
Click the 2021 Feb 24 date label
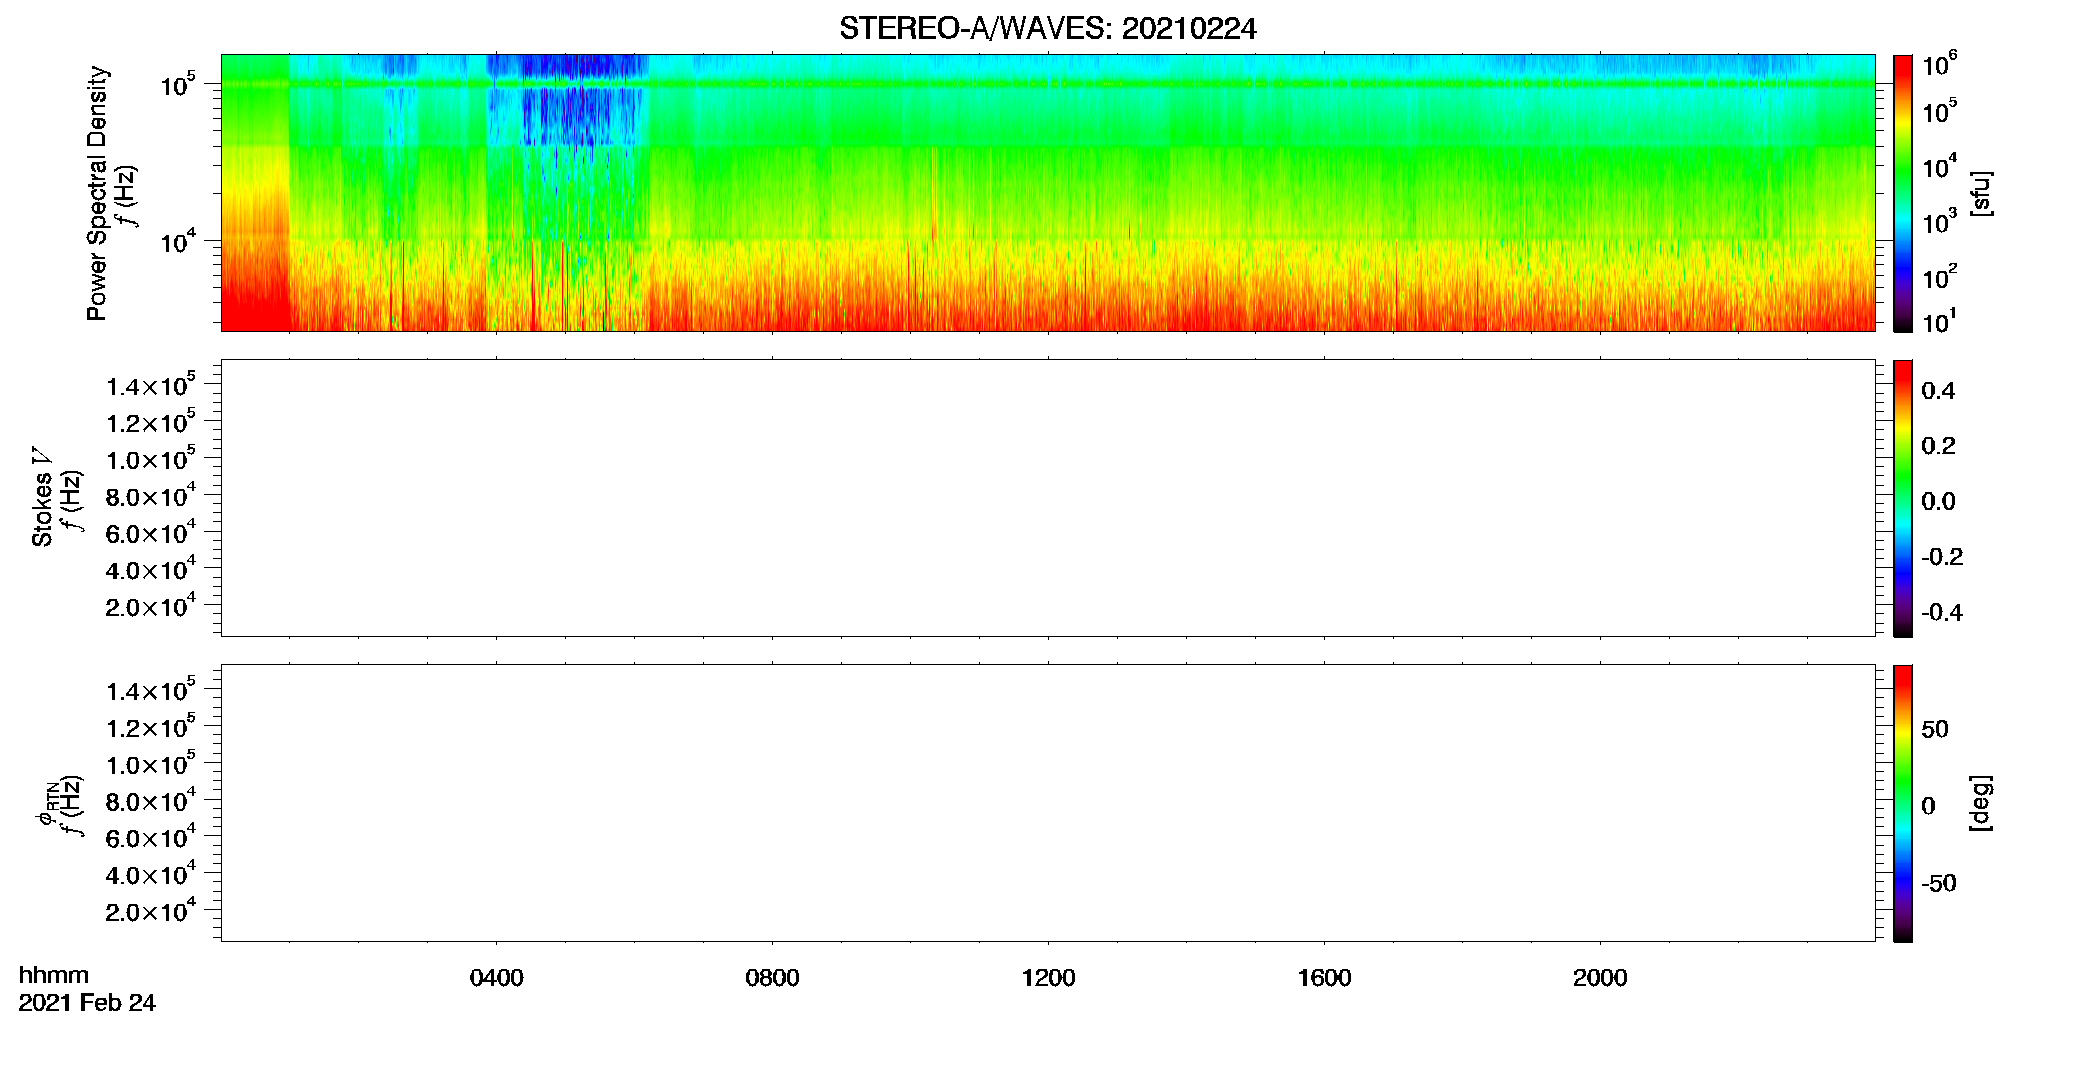pyautogui.click(x=87, y=1003)
